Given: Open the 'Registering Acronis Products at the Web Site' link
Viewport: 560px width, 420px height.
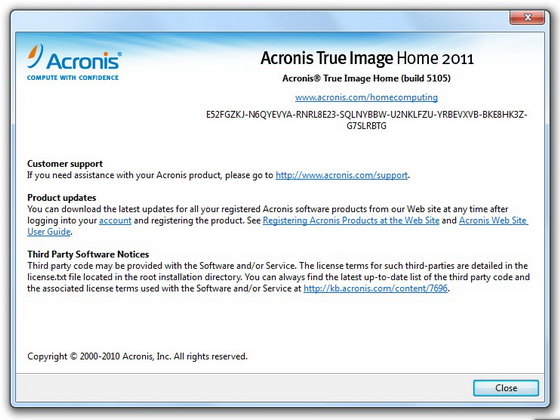Looking at the screenshot, I should click(351, 220).
